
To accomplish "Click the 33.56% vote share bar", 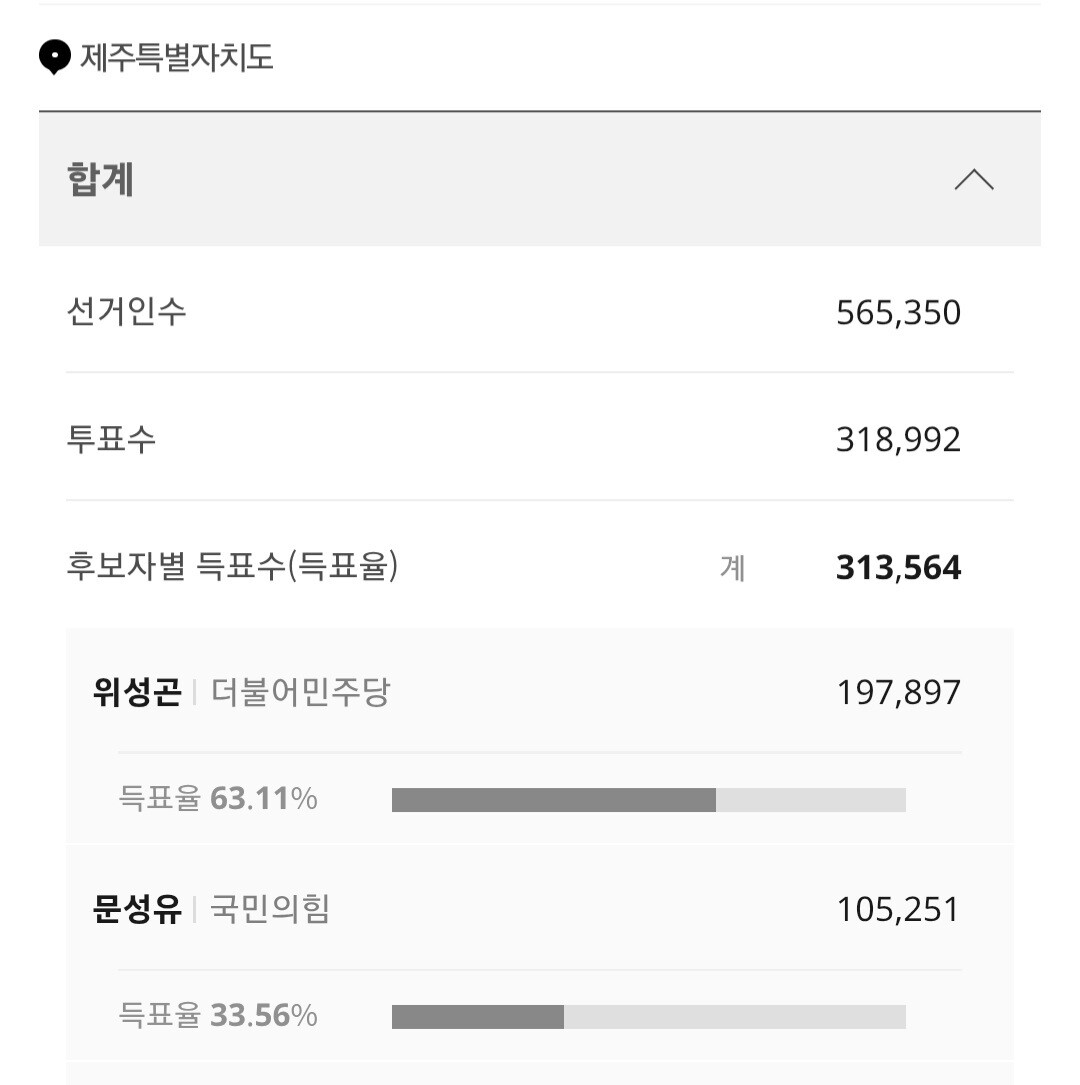I will pos(648,1017).
